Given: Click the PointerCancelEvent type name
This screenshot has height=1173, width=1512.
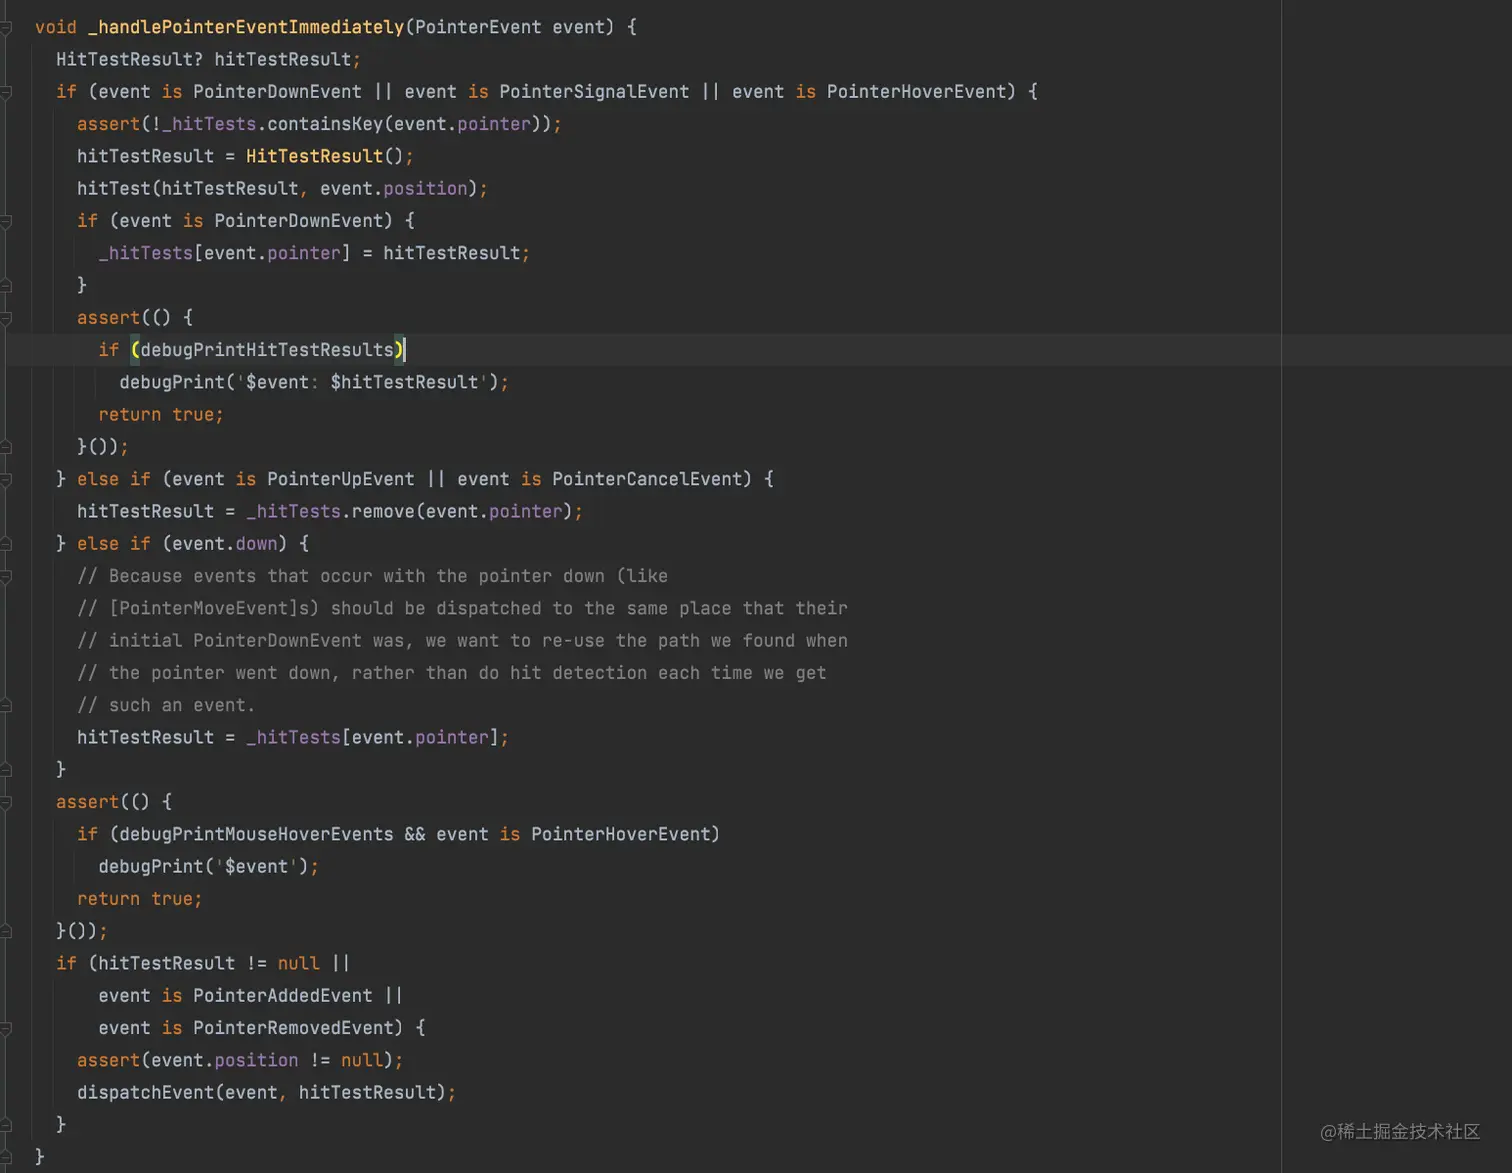Looking at the screenshot, I should tap(648, 479).
